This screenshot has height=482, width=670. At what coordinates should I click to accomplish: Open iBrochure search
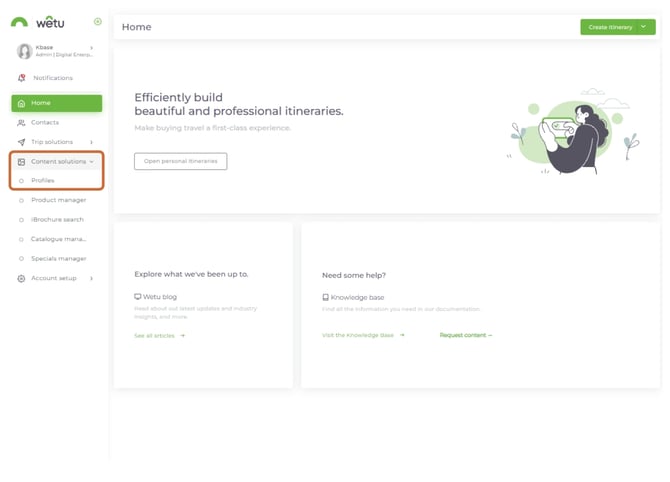(56, 220)
